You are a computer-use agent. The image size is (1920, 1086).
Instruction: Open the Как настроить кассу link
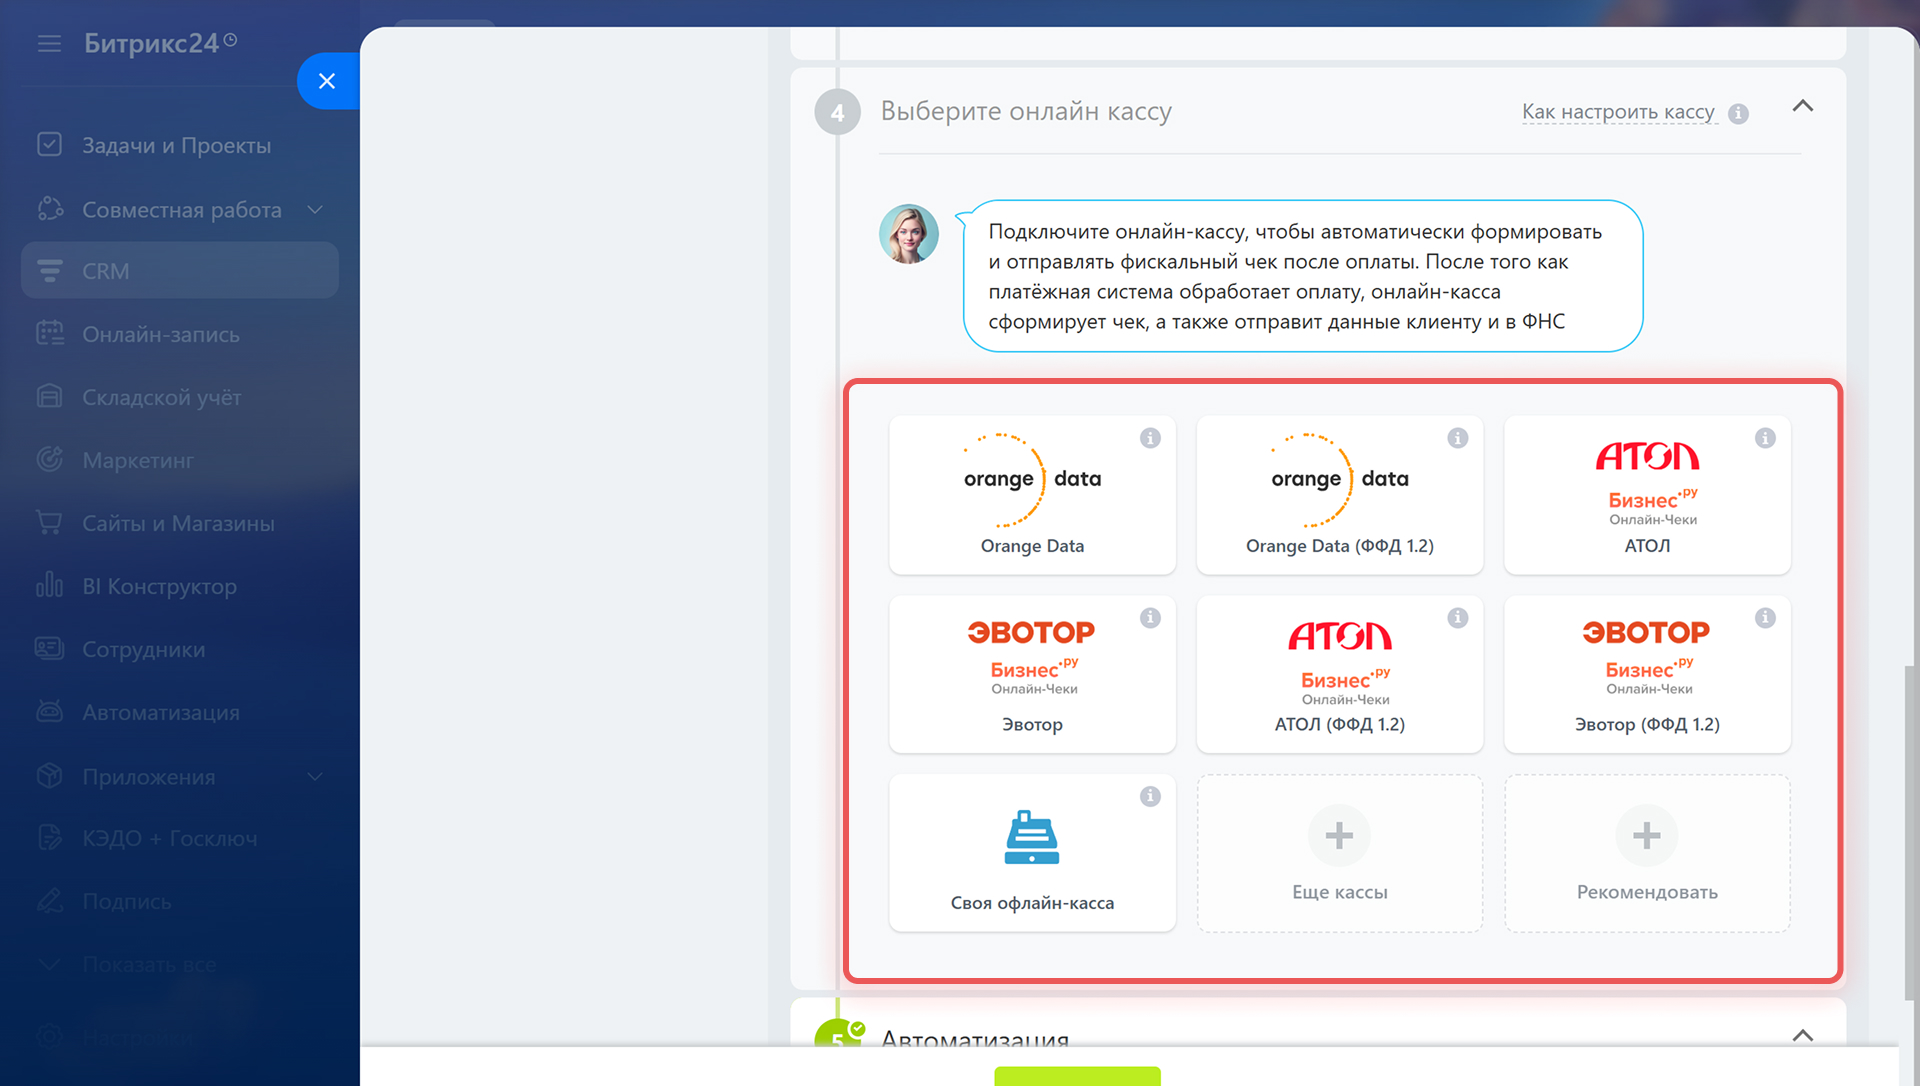[1618, 112]
